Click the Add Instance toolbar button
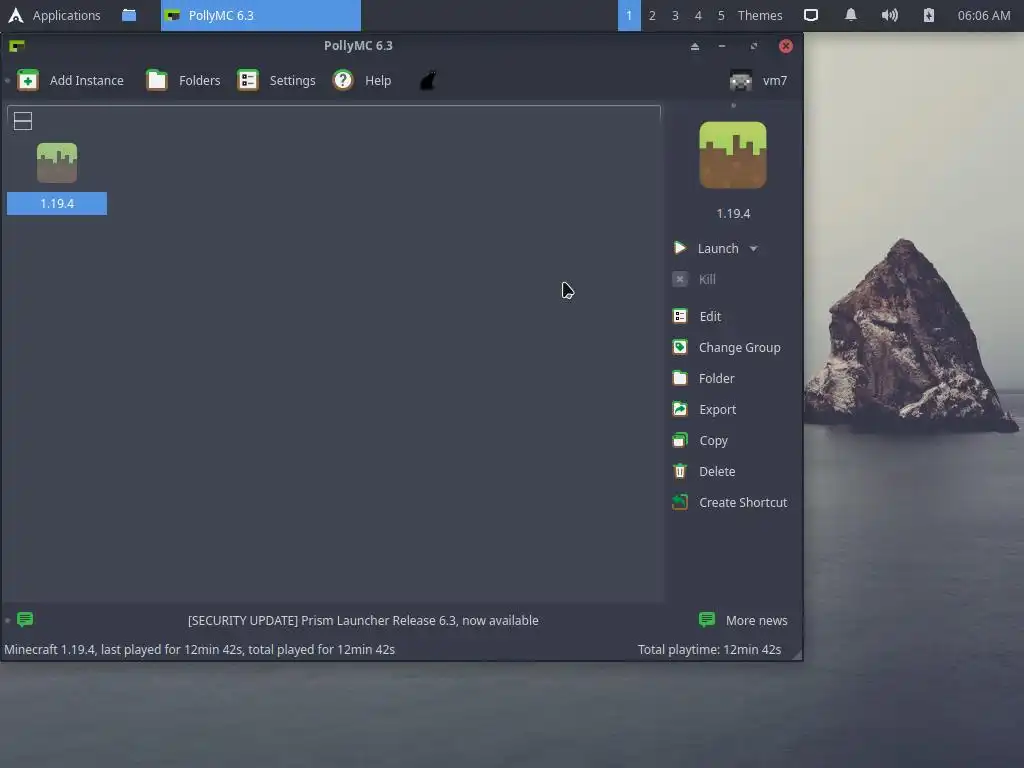This screenshot has height=768, width=1024. [x=71, y=80]
